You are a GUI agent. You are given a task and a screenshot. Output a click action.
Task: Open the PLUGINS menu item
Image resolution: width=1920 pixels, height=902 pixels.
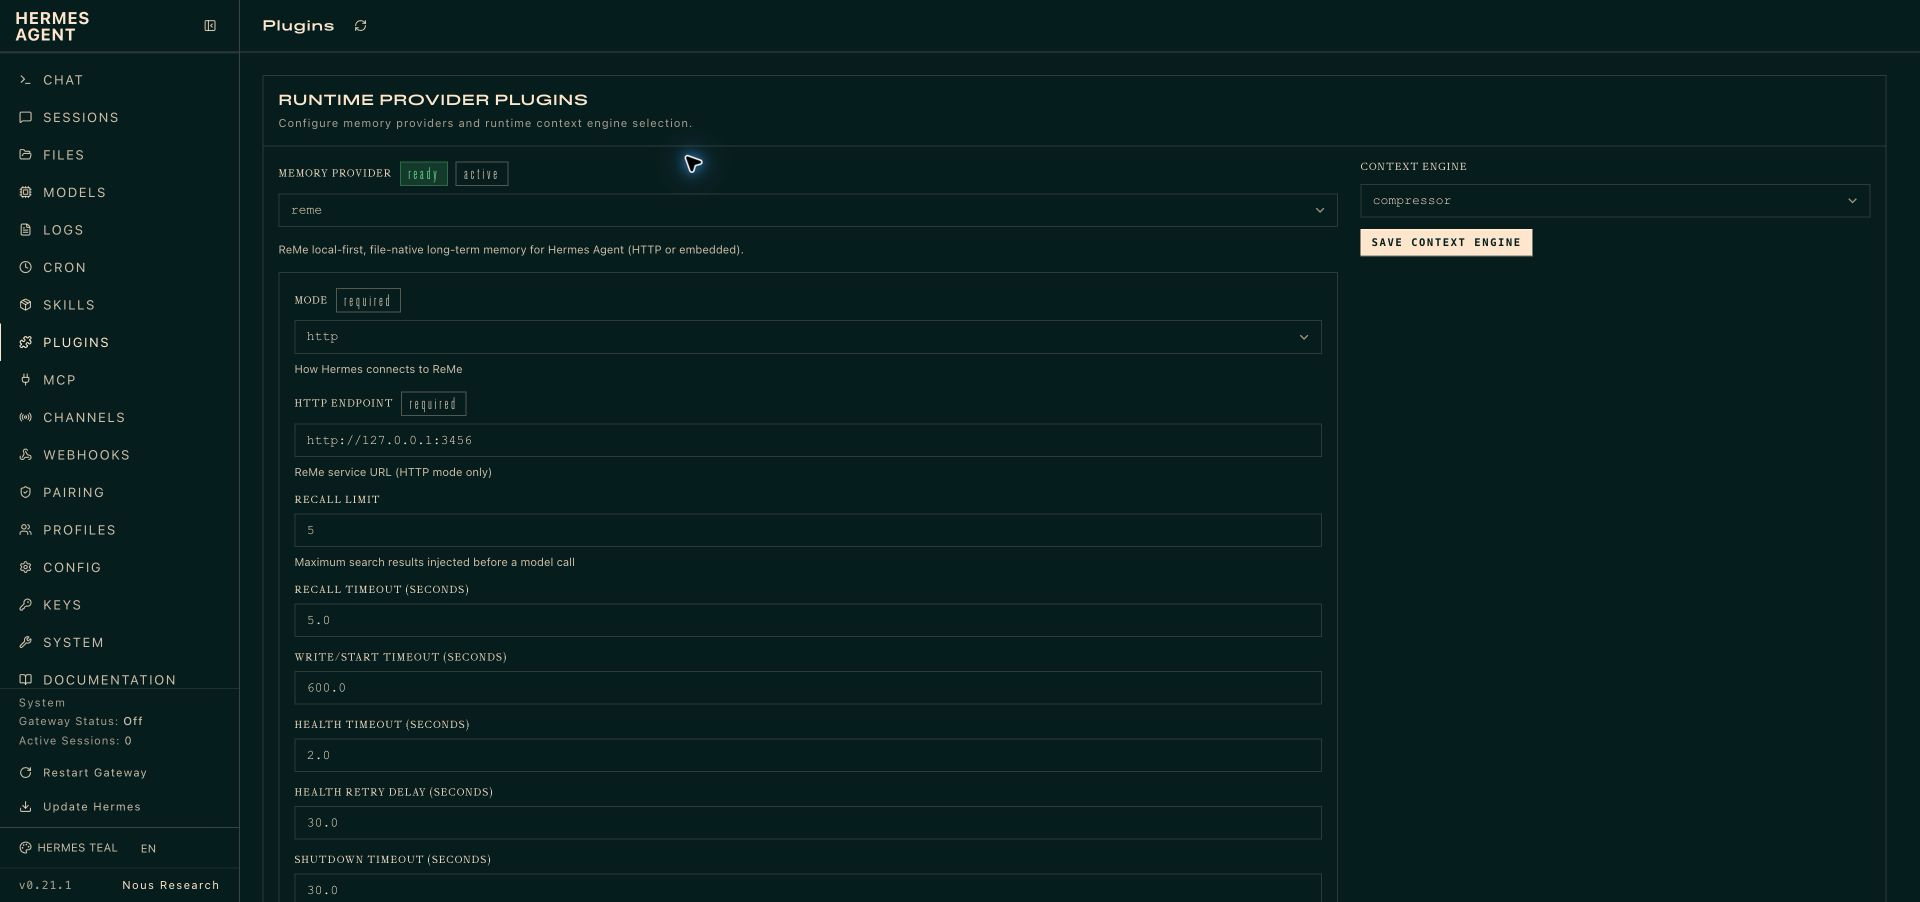pyautogui.click(x=119, y=343)
